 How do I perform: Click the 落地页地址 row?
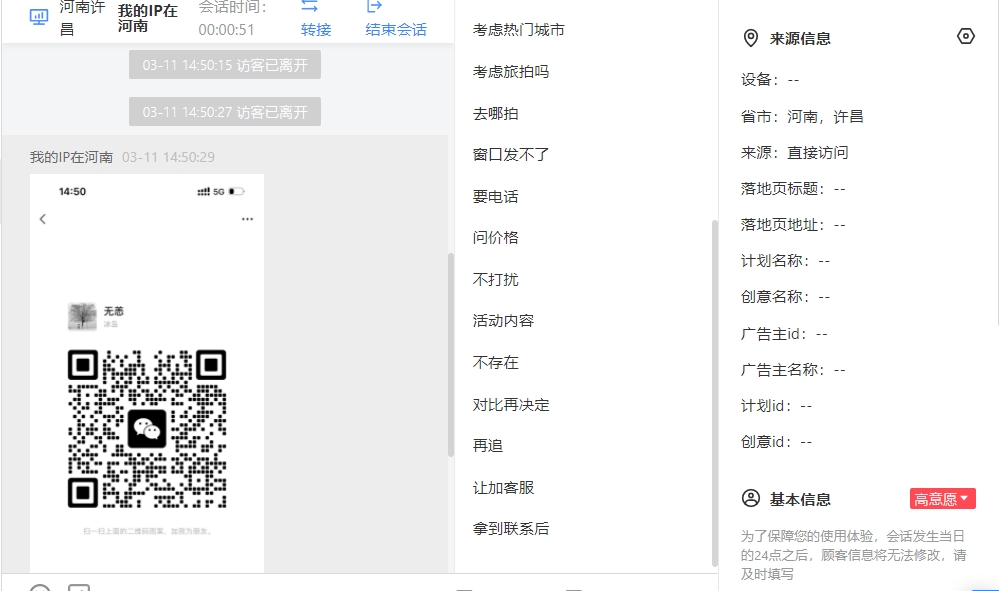tap(793, 225)
